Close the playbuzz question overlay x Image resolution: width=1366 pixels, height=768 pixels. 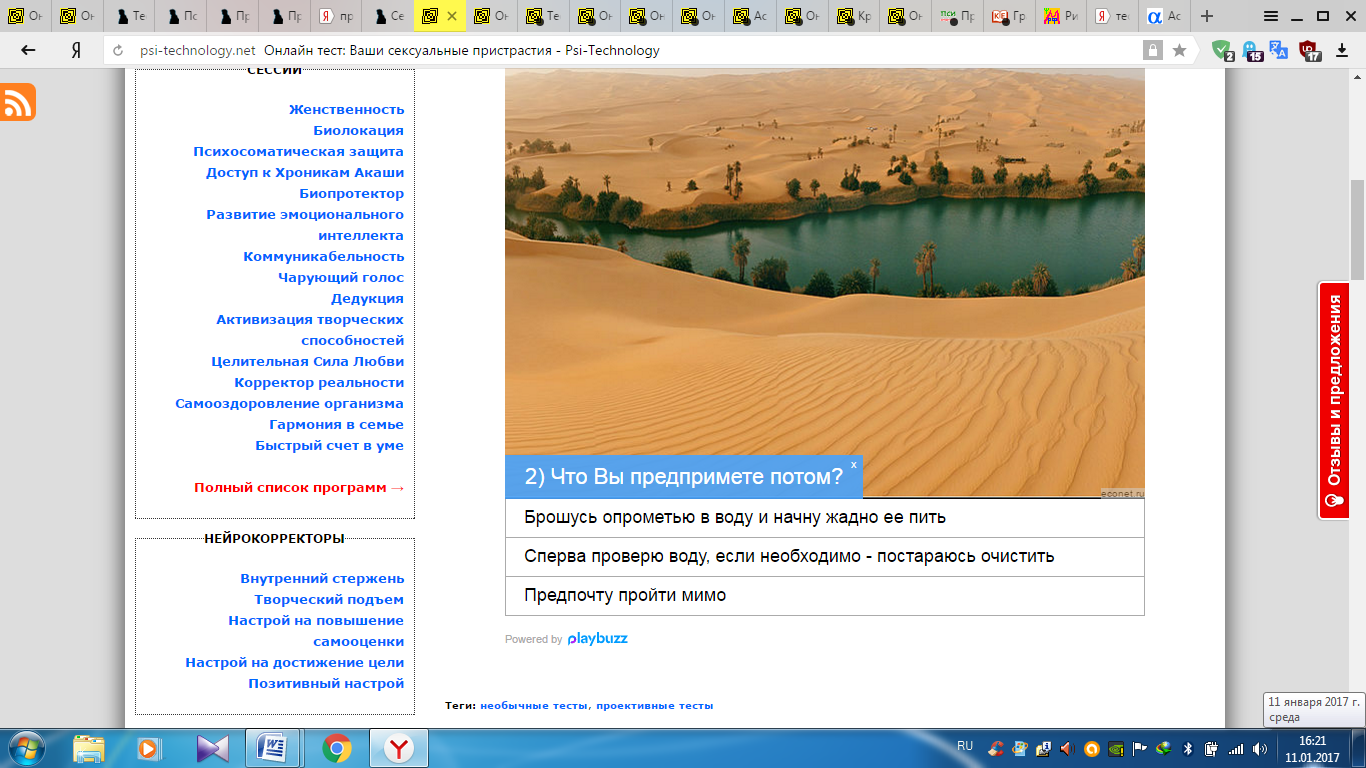[x=854, y=465]
